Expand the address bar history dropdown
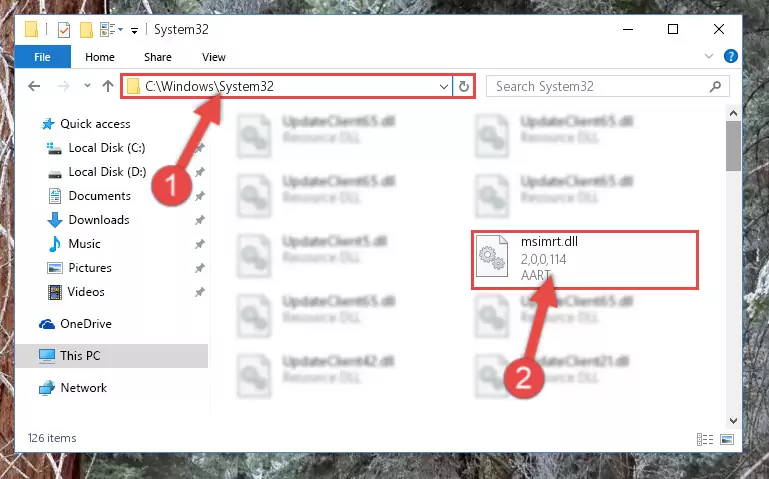The width and height of the screenshot is (769, 479). coord(443,87)
